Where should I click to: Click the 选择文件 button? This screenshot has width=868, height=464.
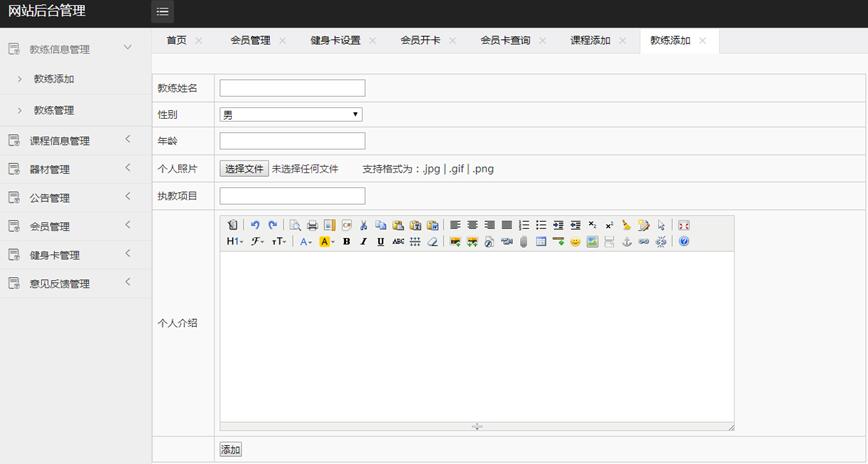pos(244,169)
